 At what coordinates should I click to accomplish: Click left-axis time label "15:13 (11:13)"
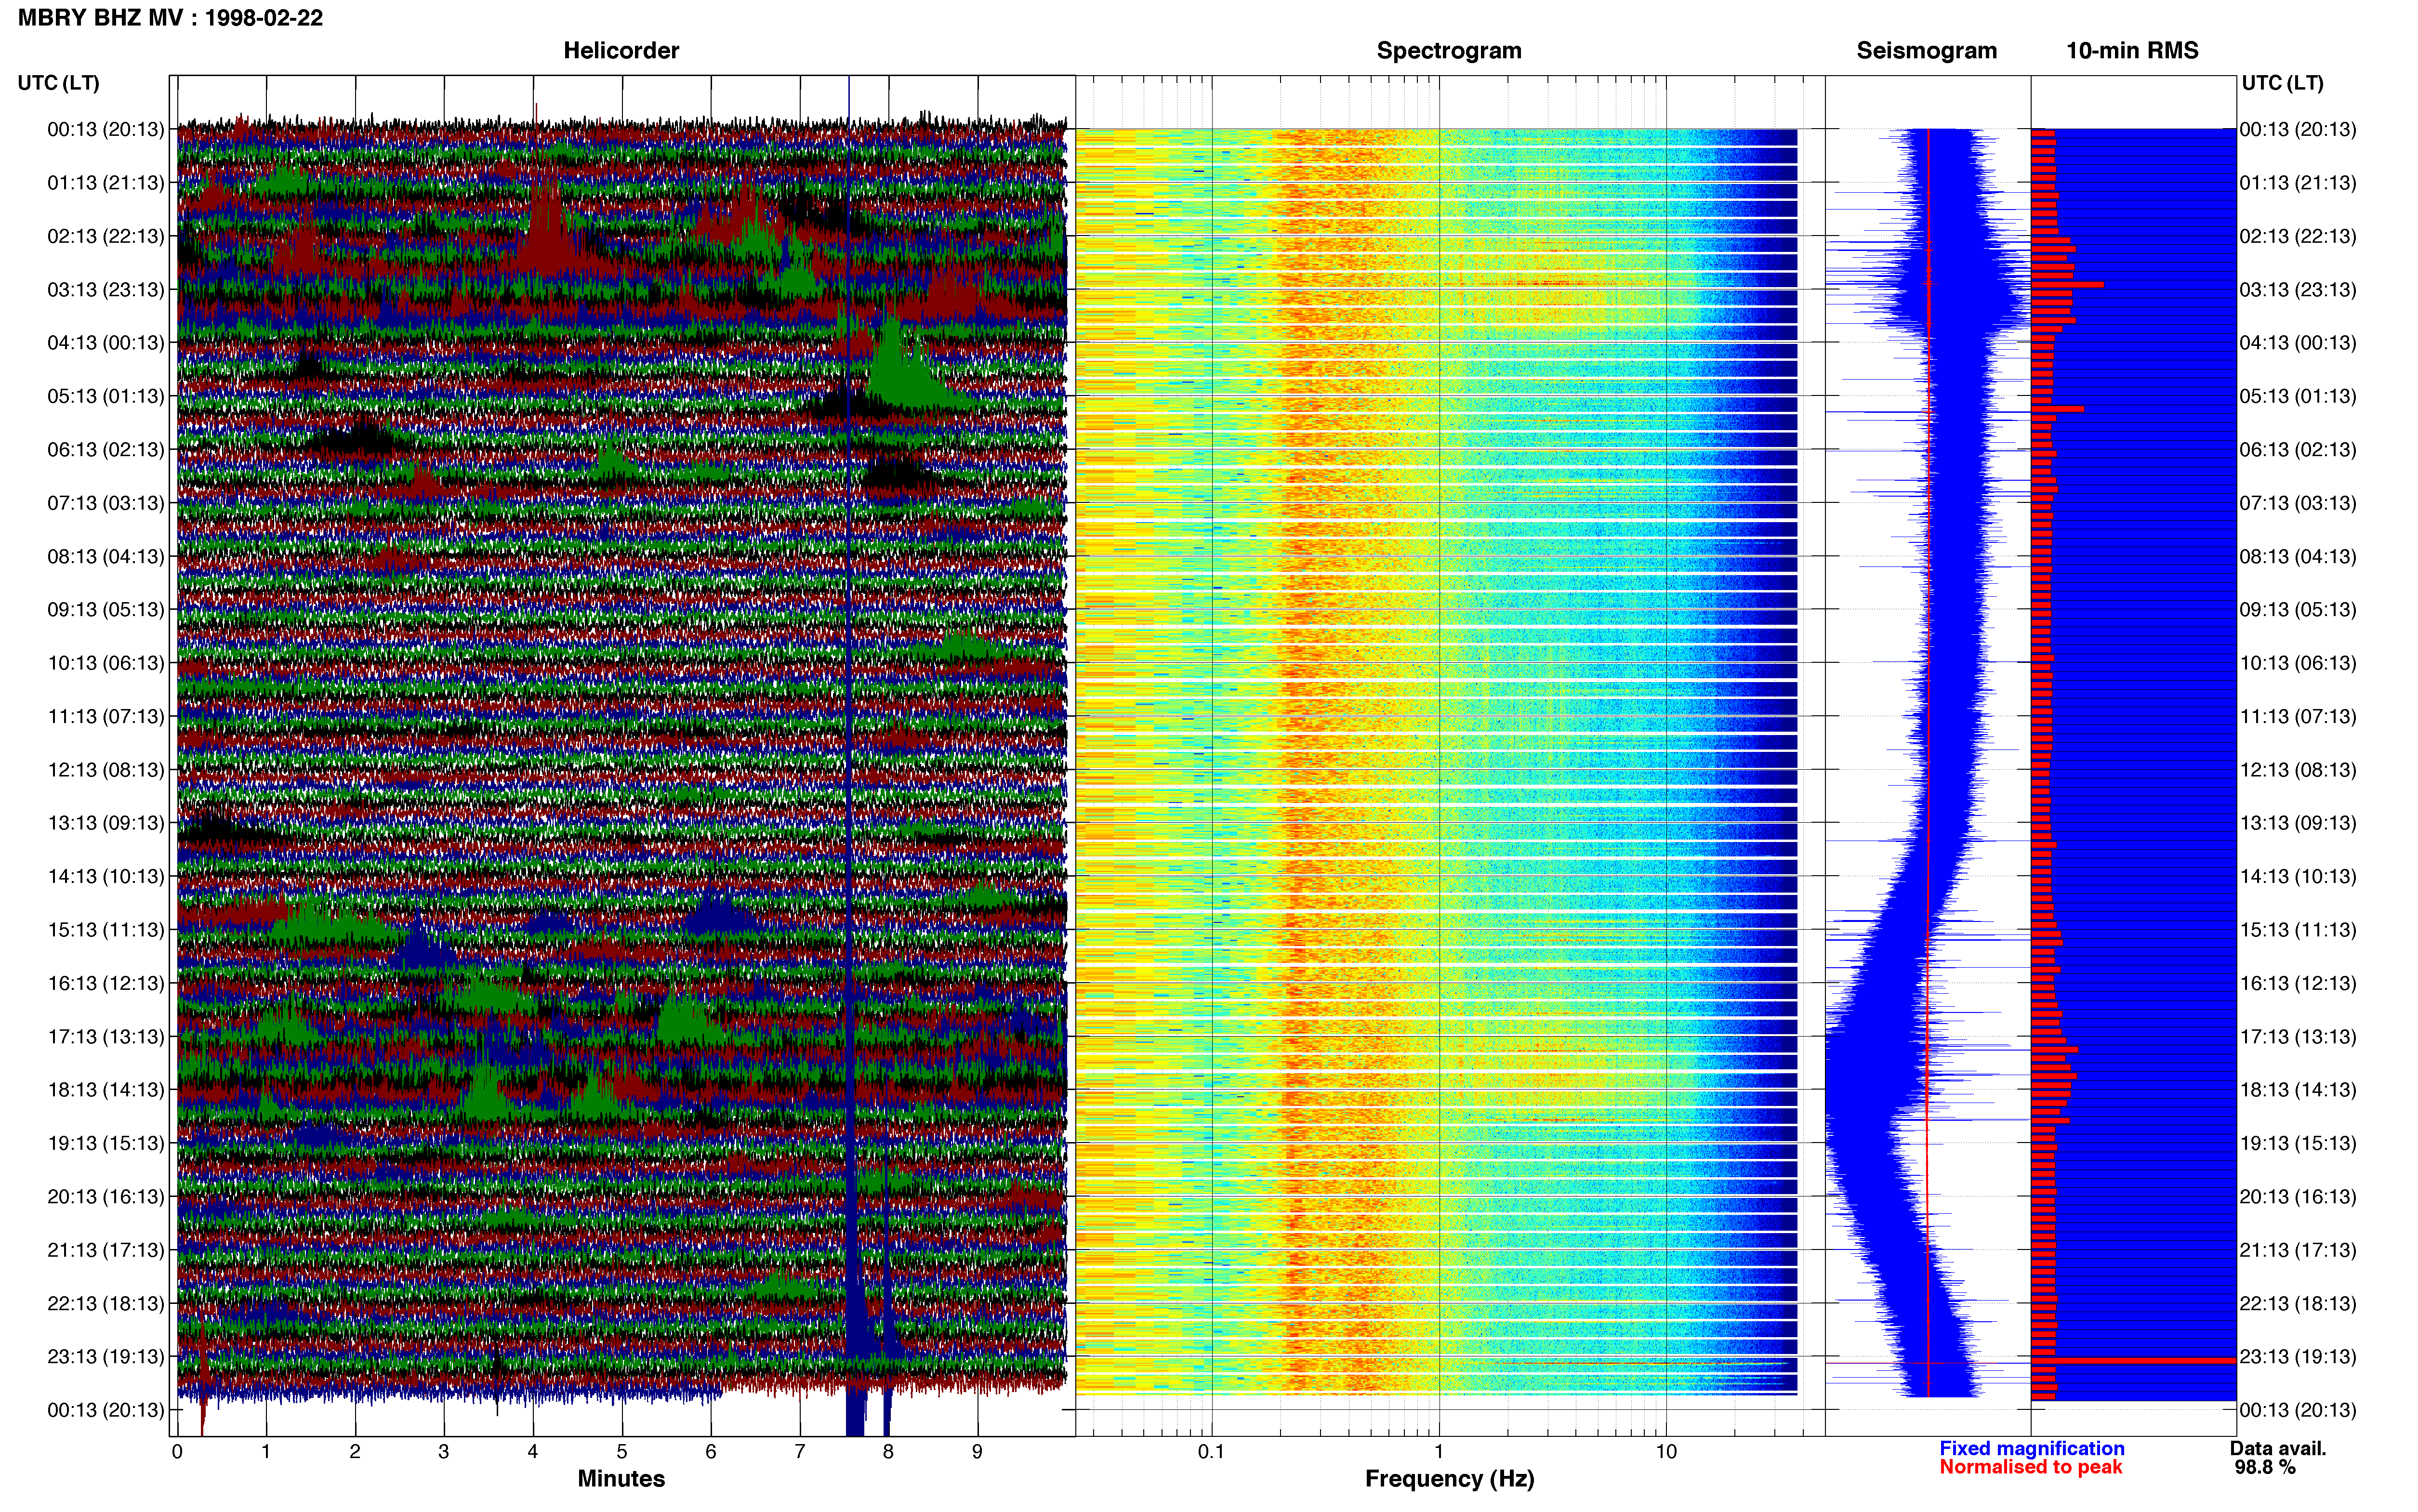point(105,929)
